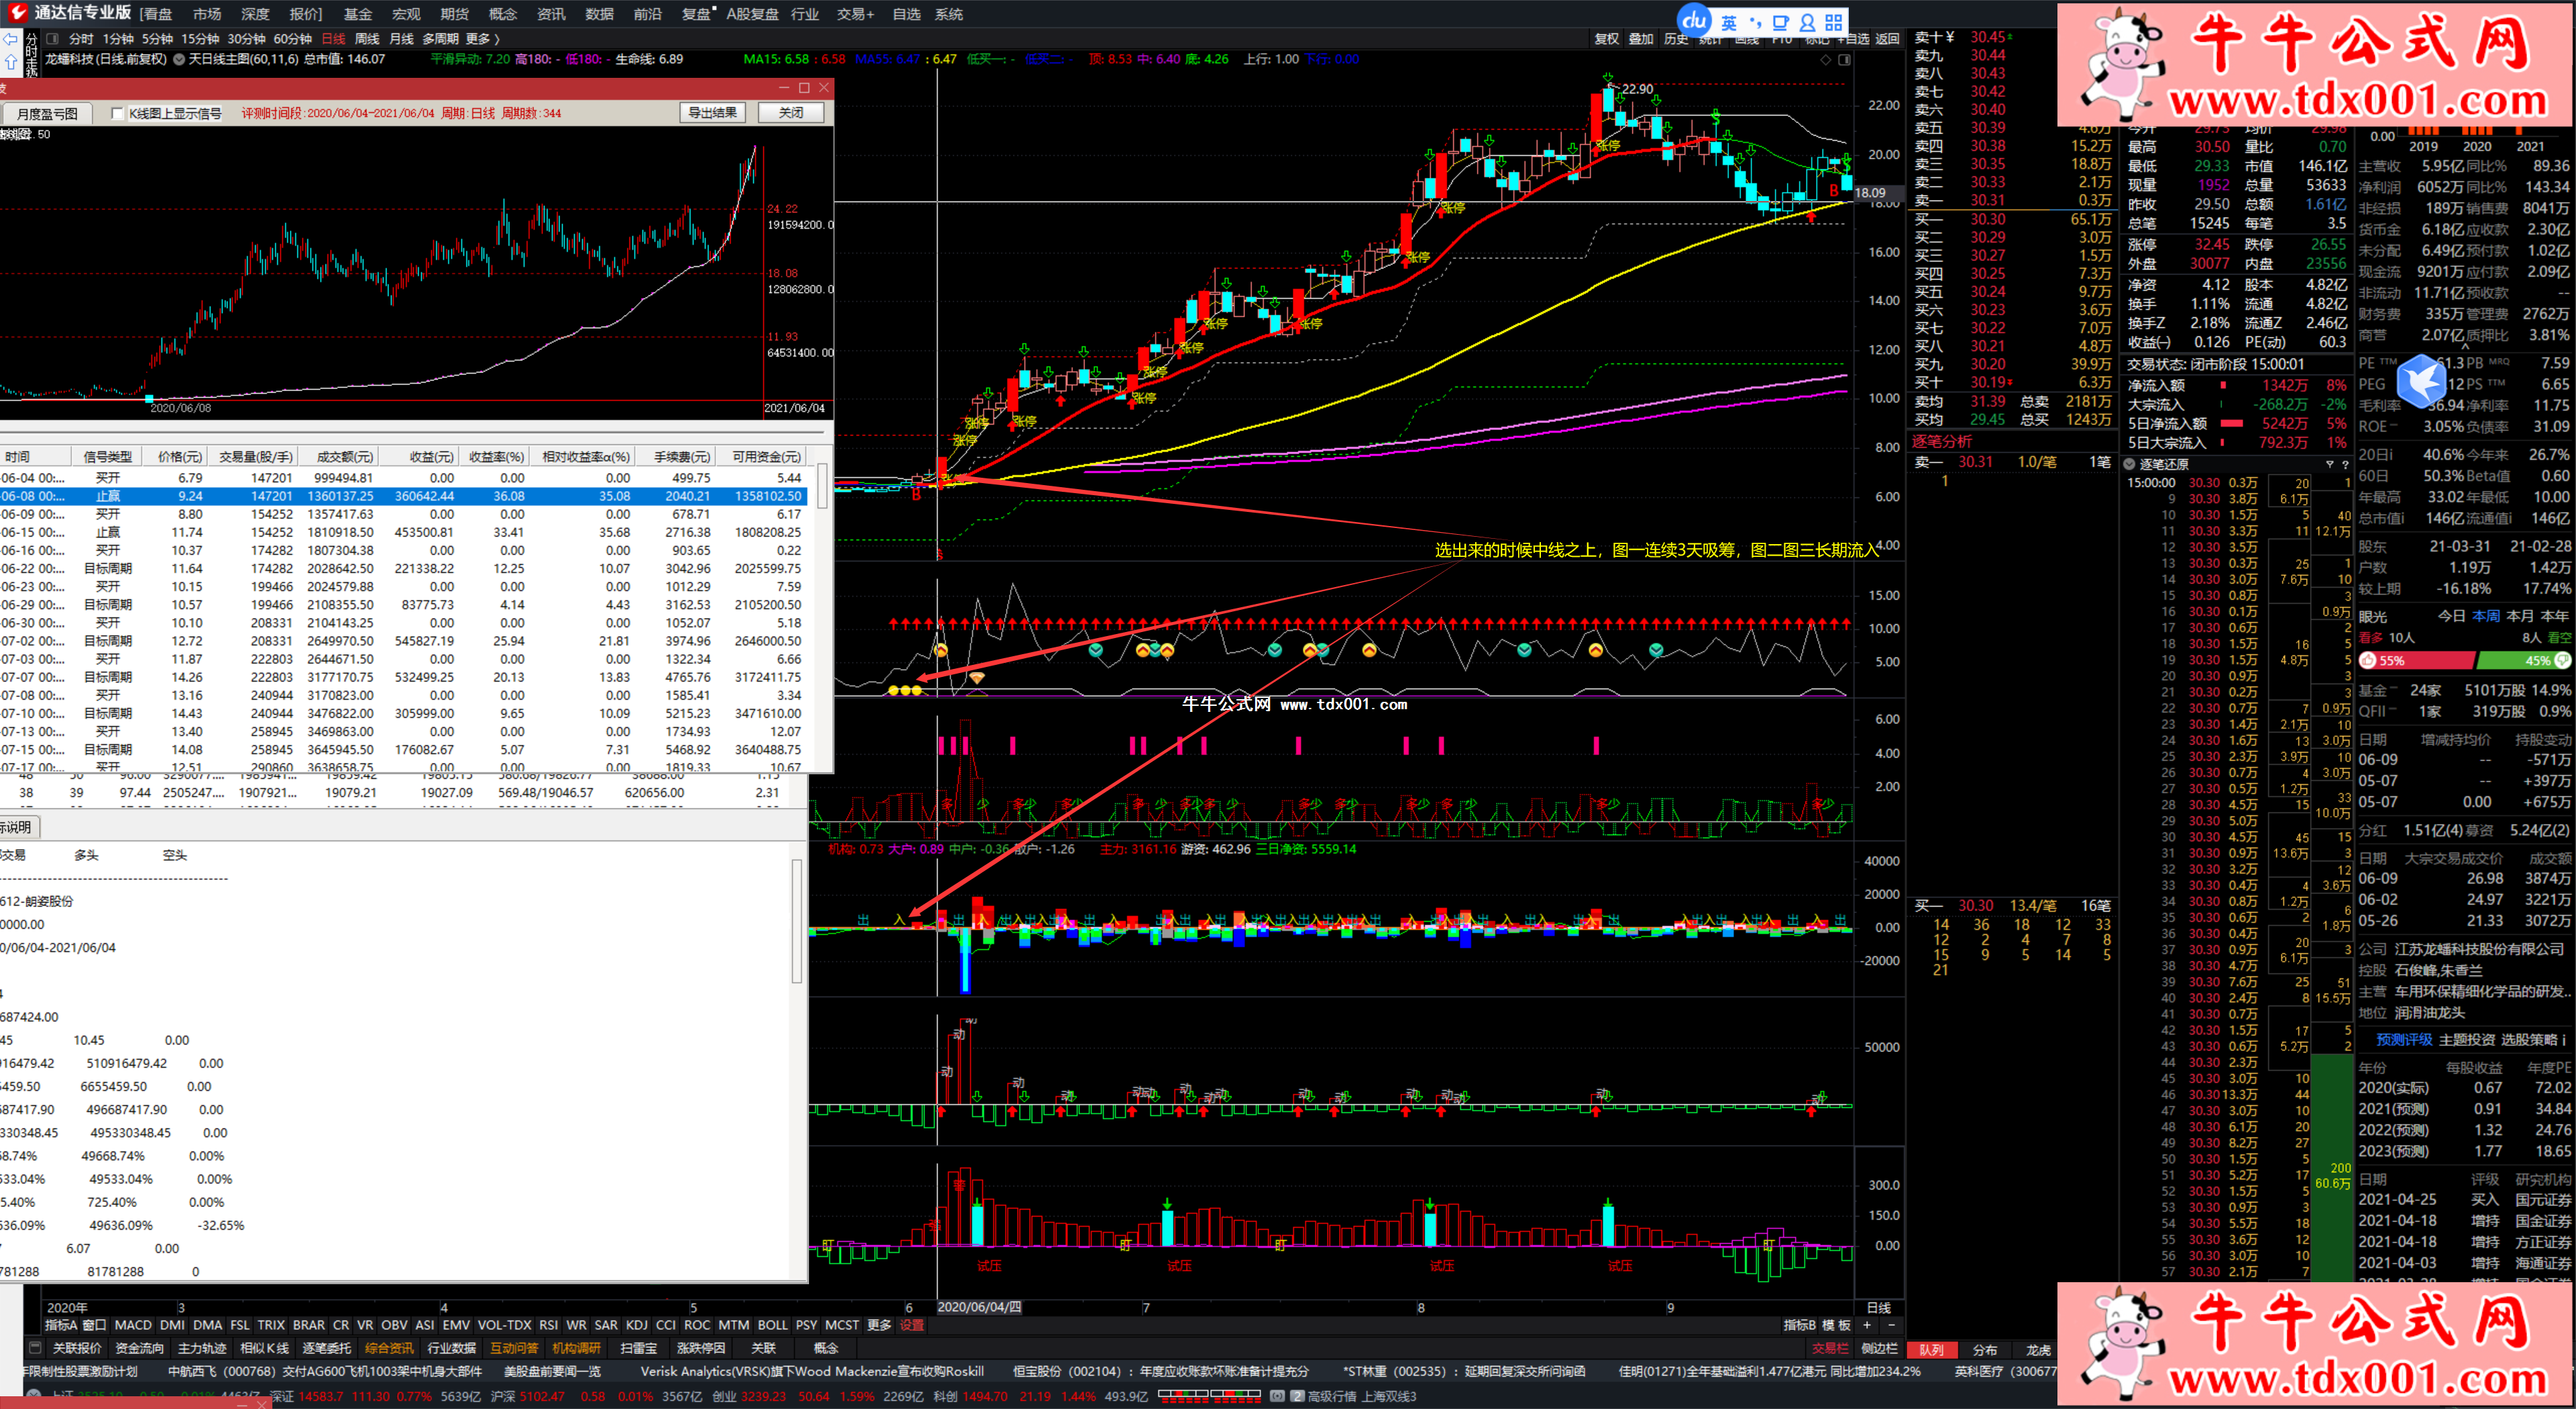Click the 55%/45% bull-bear sentiment bar
The image size is (2576, 1409).
tap(2464, 661)
